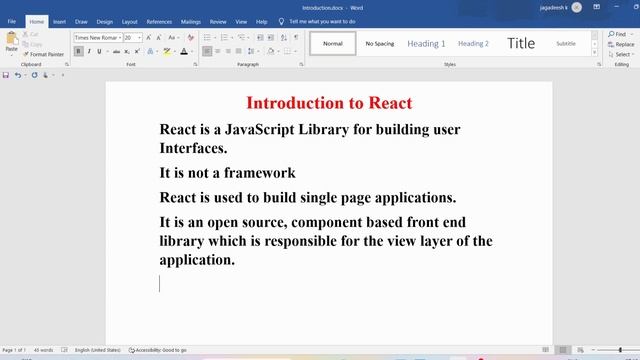Apply the Heading 2 style
This screenshot has width=640, height=360.
473,43
